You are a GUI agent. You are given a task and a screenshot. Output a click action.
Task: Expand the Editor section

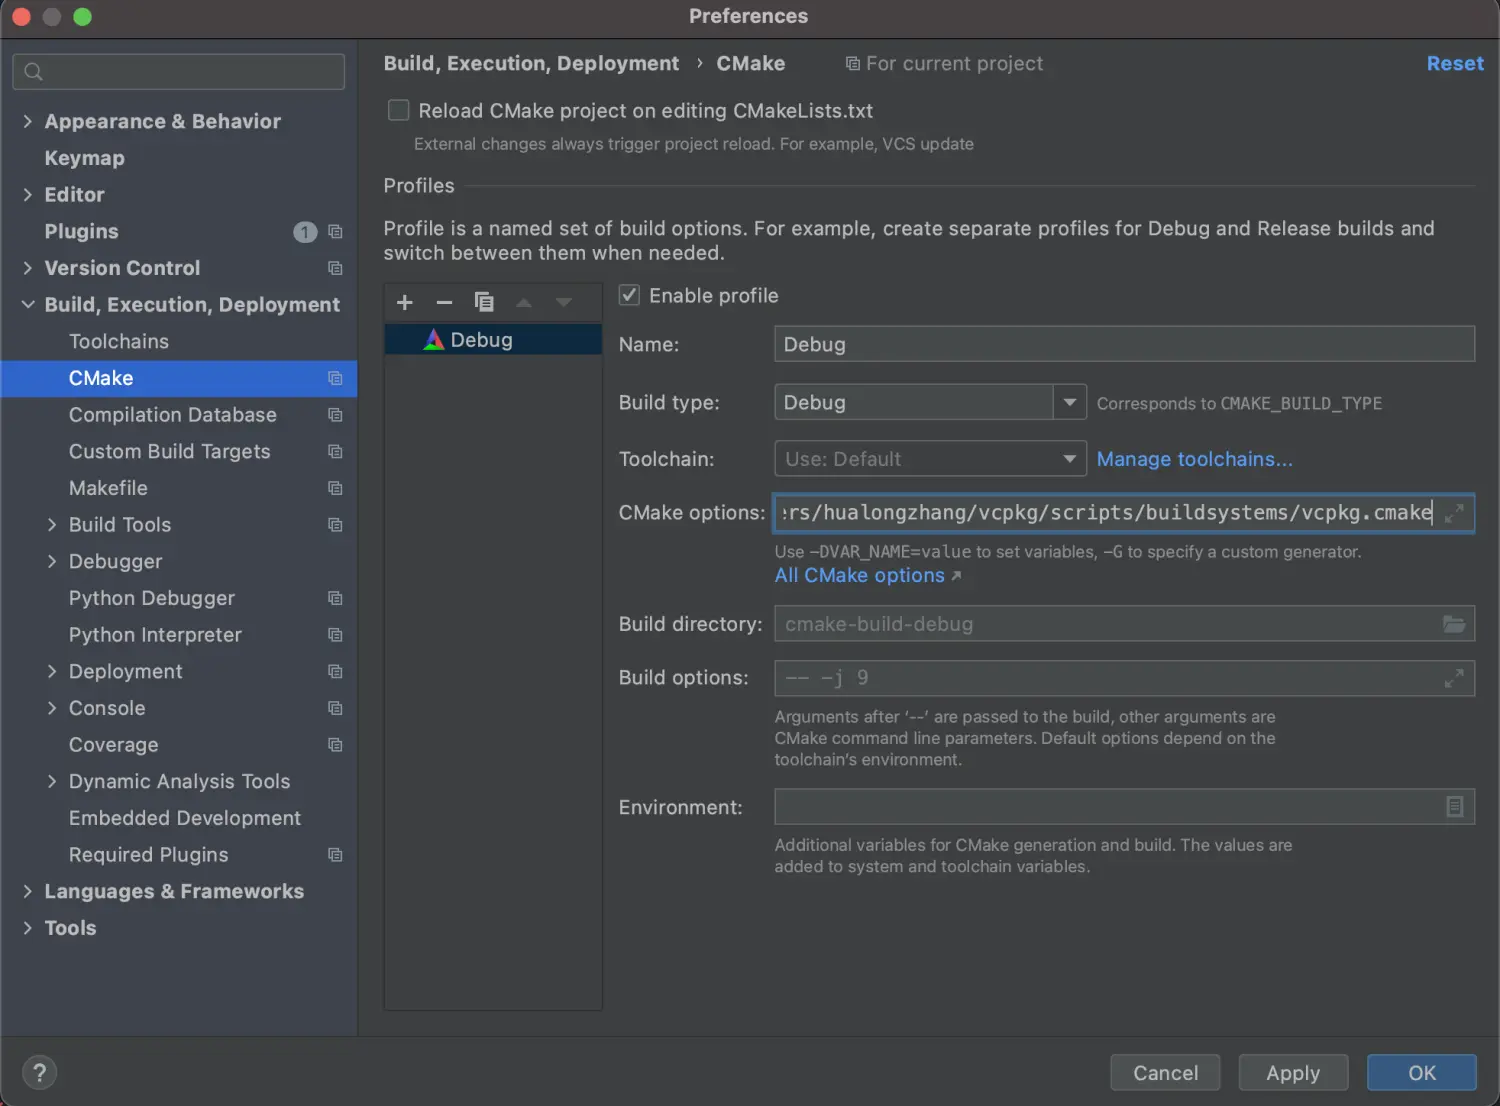tap(27, 195)
